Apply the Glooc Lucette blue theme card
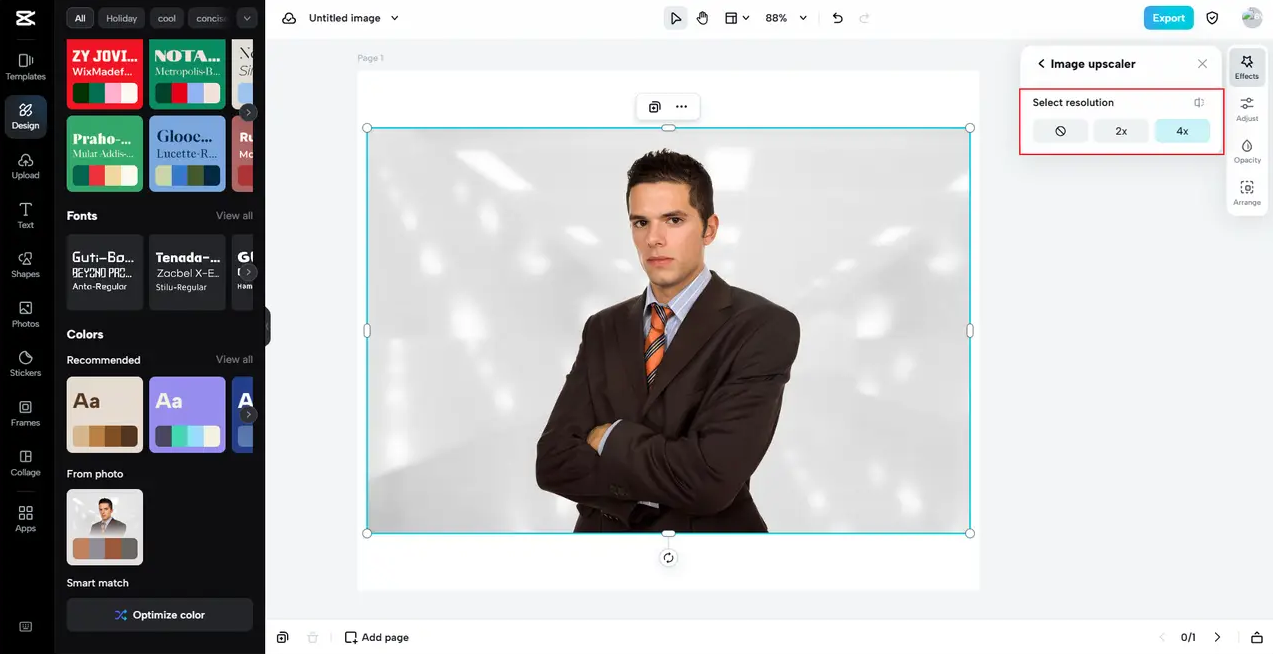This screenshot has width=1273, height=654. (x=187, y=154)
